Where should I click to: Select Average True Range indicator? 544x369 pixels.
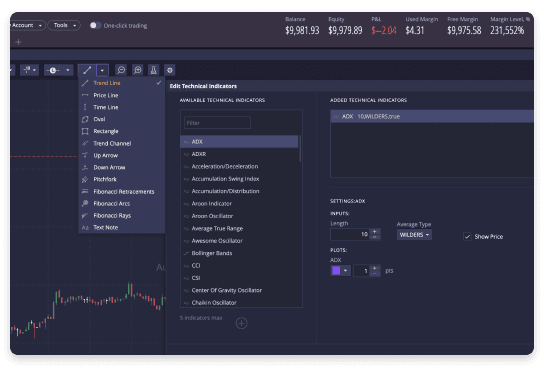coord(239,229)
